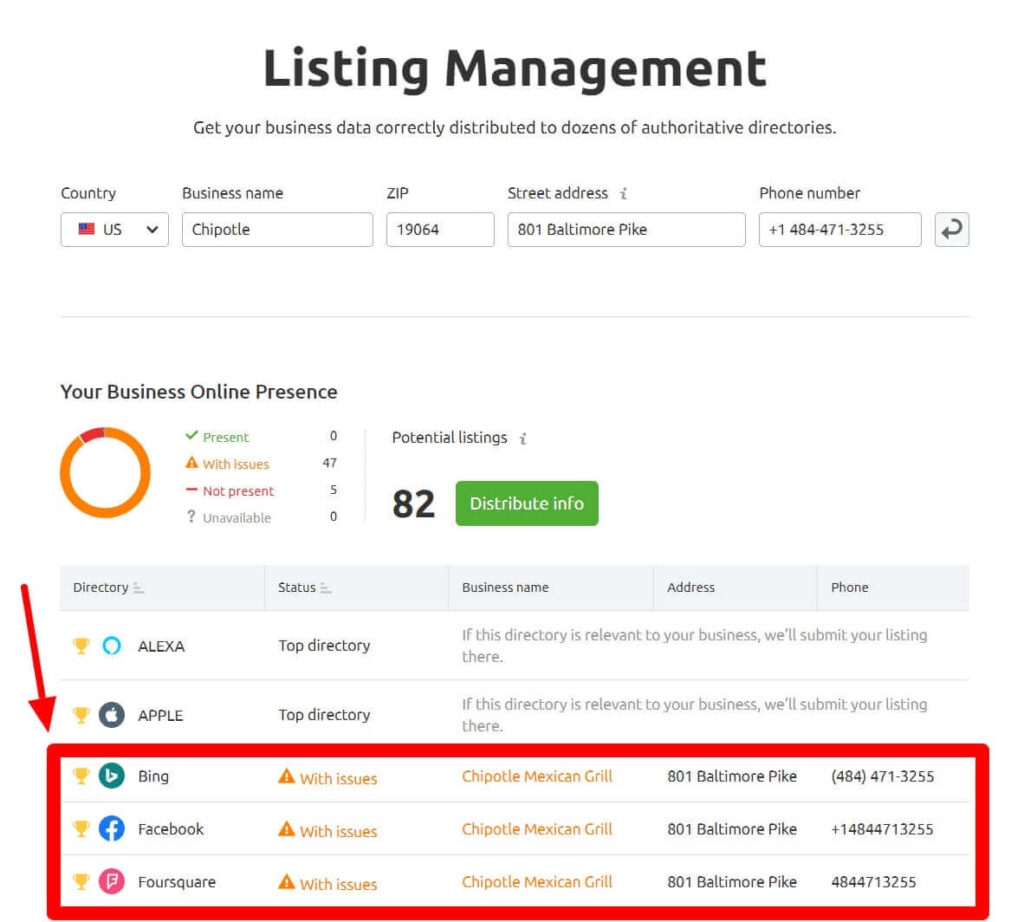Screen dimensions: 1024x922
Task: Click the Present legend label
Action: [225, 437]
